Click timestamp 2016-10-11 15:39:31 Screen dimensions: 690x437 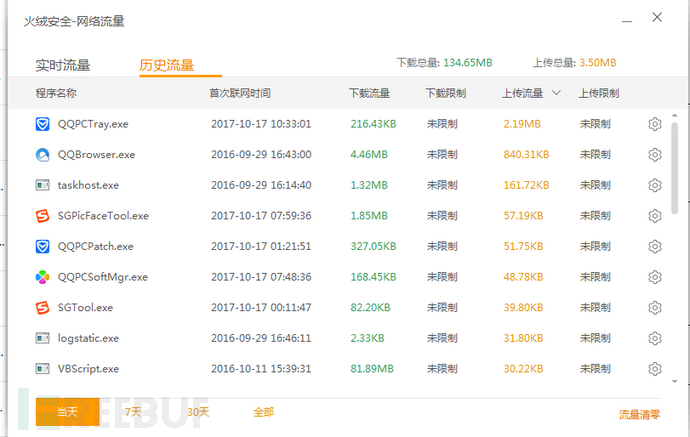tap(261, 369)
